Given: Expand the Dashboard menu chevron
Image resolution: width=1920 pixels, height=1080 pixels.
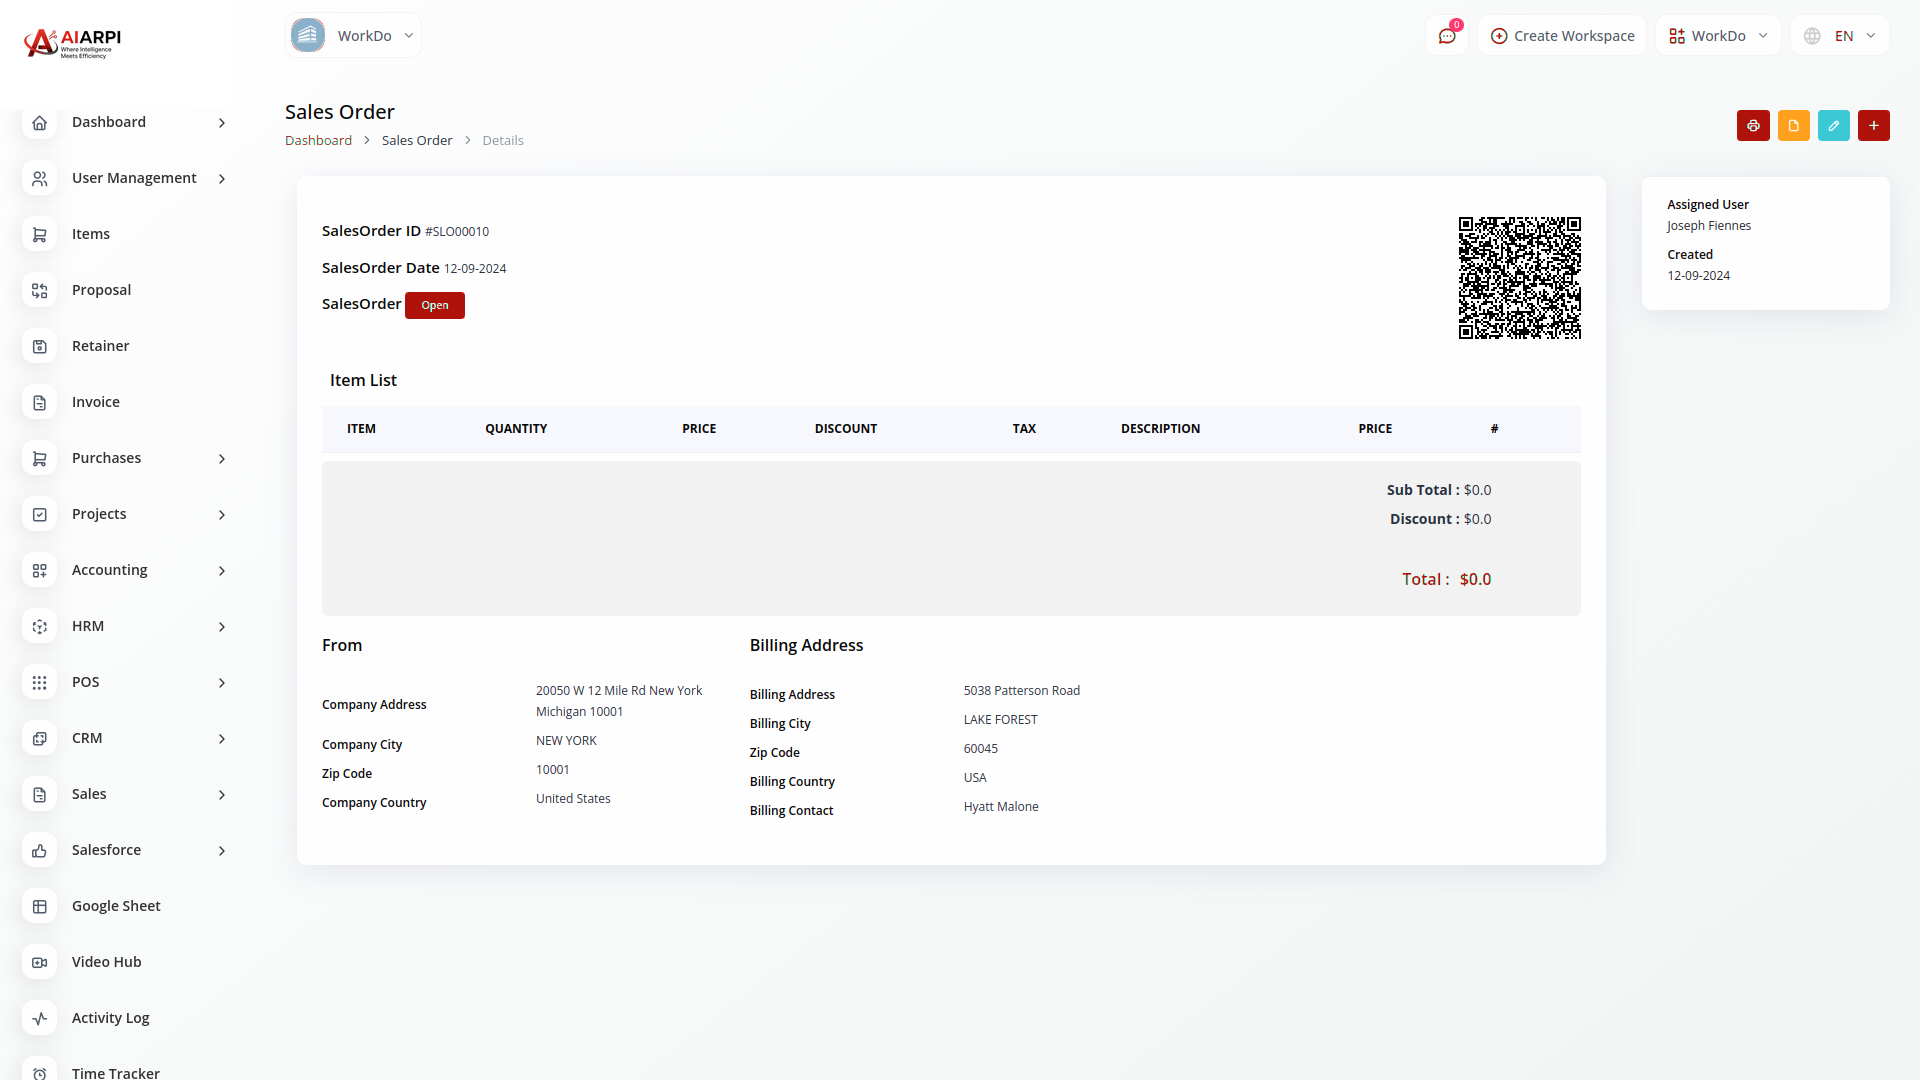Looking at the screenshot, I should tap(222, 123).
